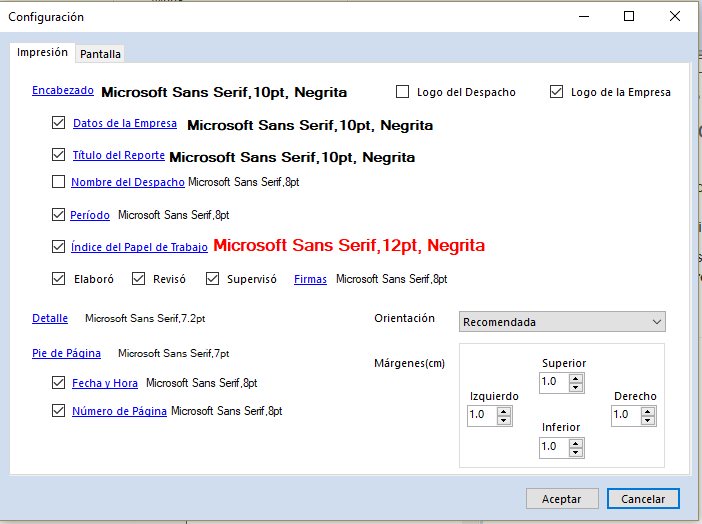
Task: Decrease the Inferior margin with down arrow
Action: pyautogui.click(x=576, y=452)
